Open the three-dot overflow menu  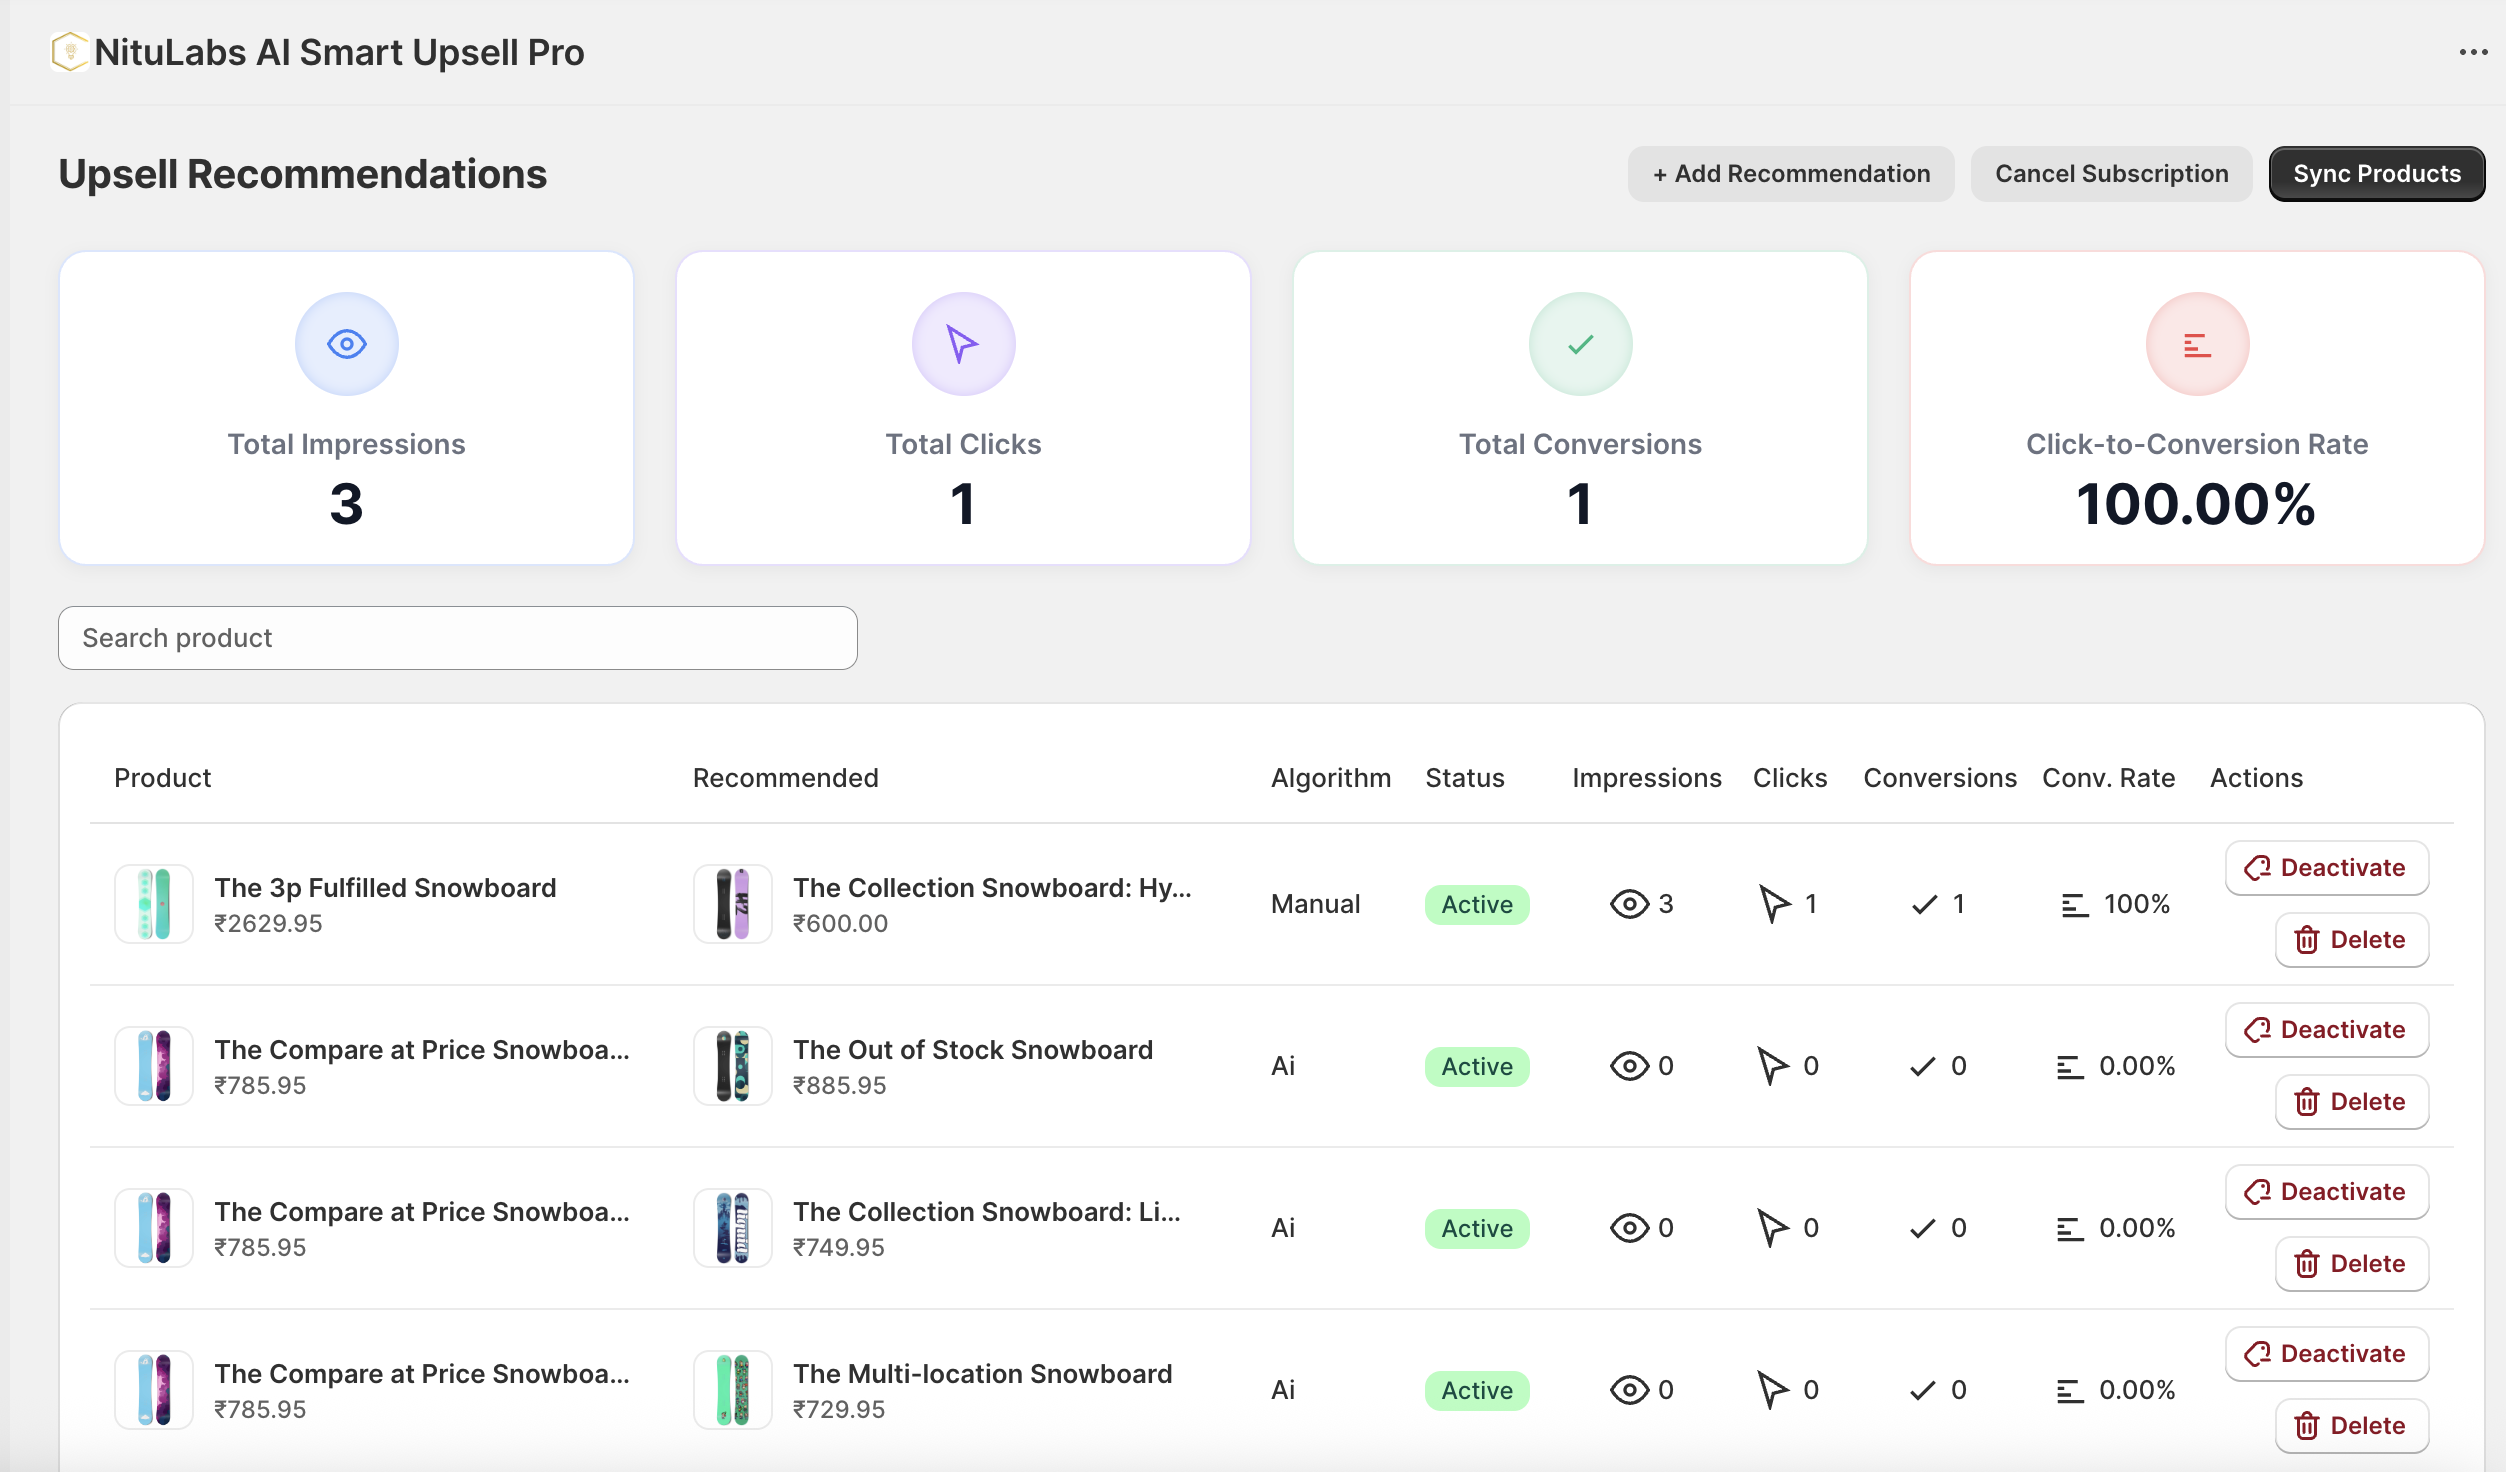pos(2474,51)
